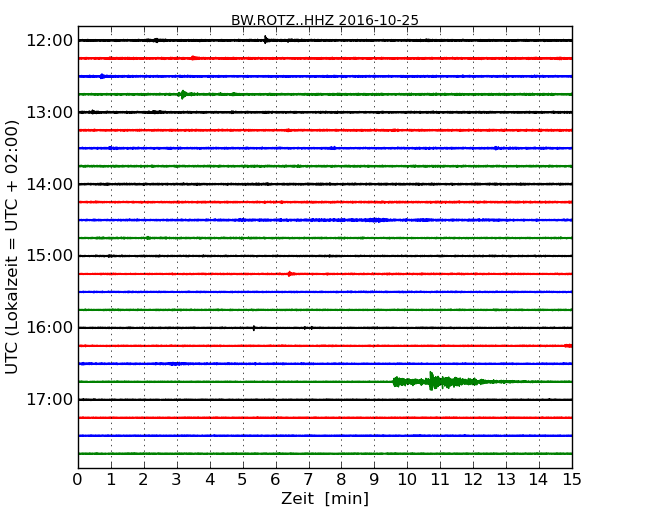The width and height of the screenshot is (650, 520).
Task: Click the blue noisy section on the 14:30 trace
Action: pos(375,220)
